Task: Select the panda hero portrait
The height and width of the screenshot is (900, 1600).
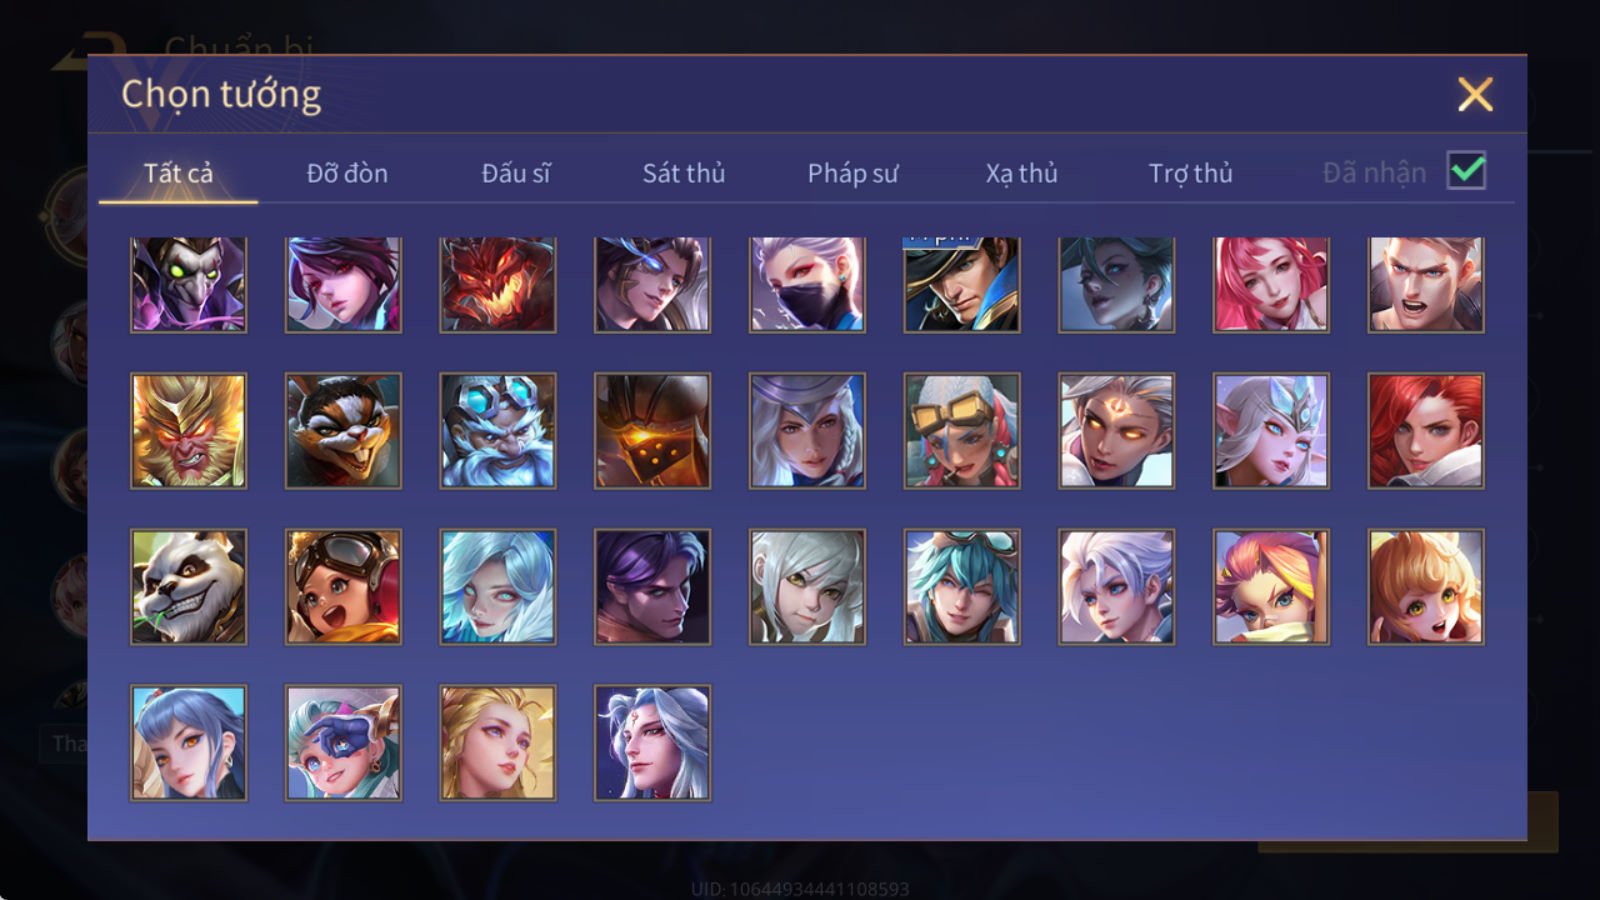Action: [188, 587]
